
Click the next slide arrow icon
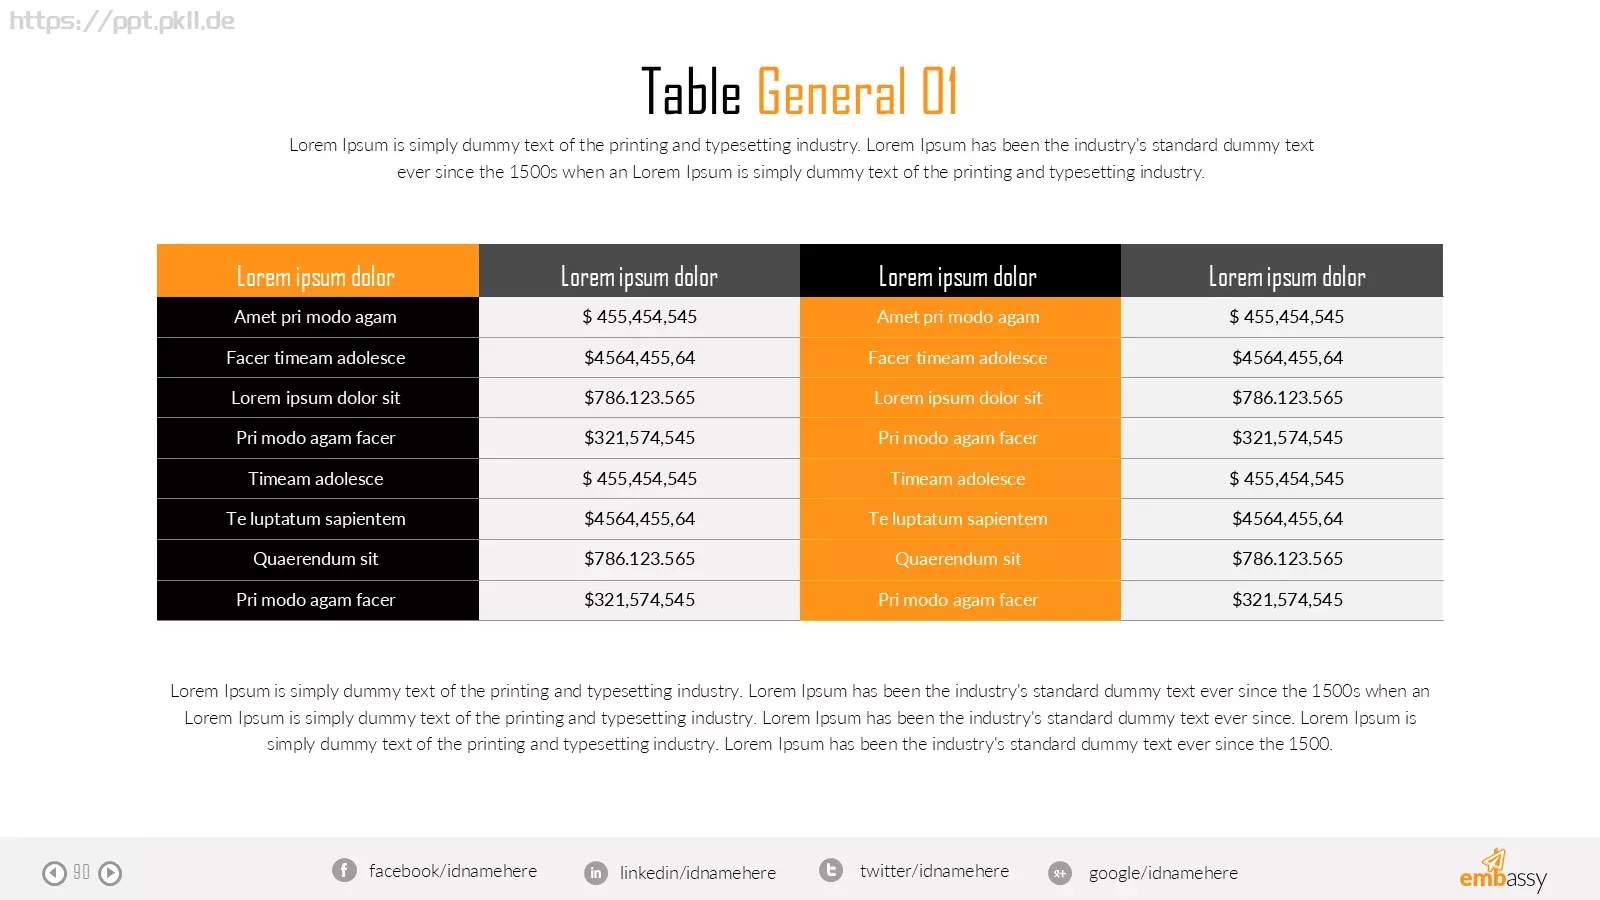[x=110, y=873]
